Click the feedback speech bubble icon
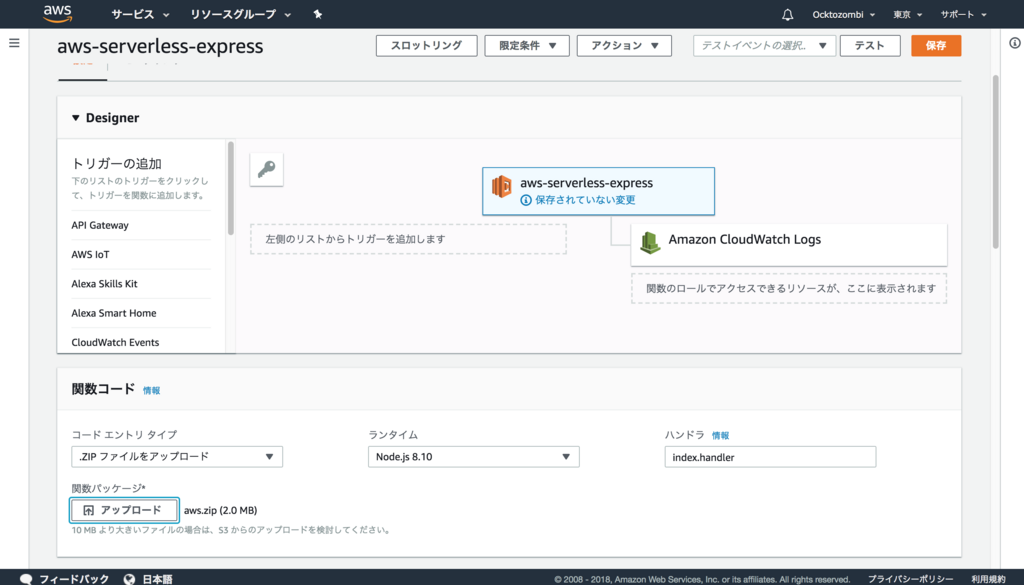This screenshot has width=1024, height=585. pyautogui.click(x=26, y=579)
